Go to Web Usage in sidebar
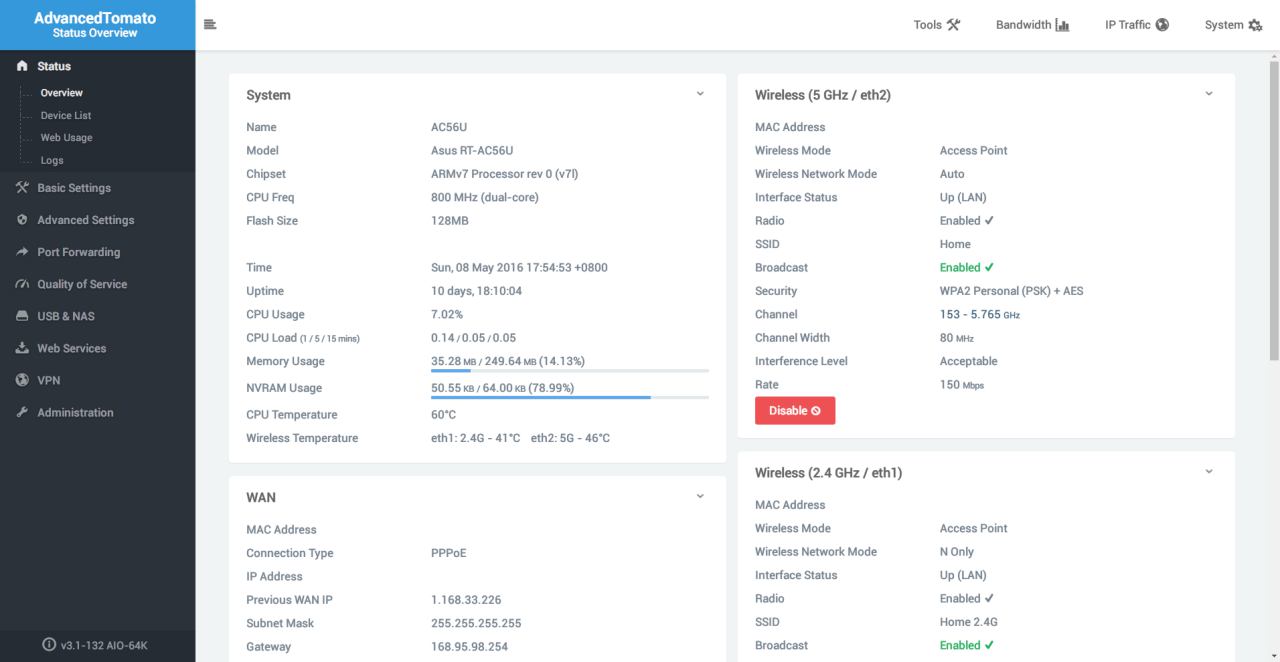The image size is (1280, 662). click(x=66, y=138)
